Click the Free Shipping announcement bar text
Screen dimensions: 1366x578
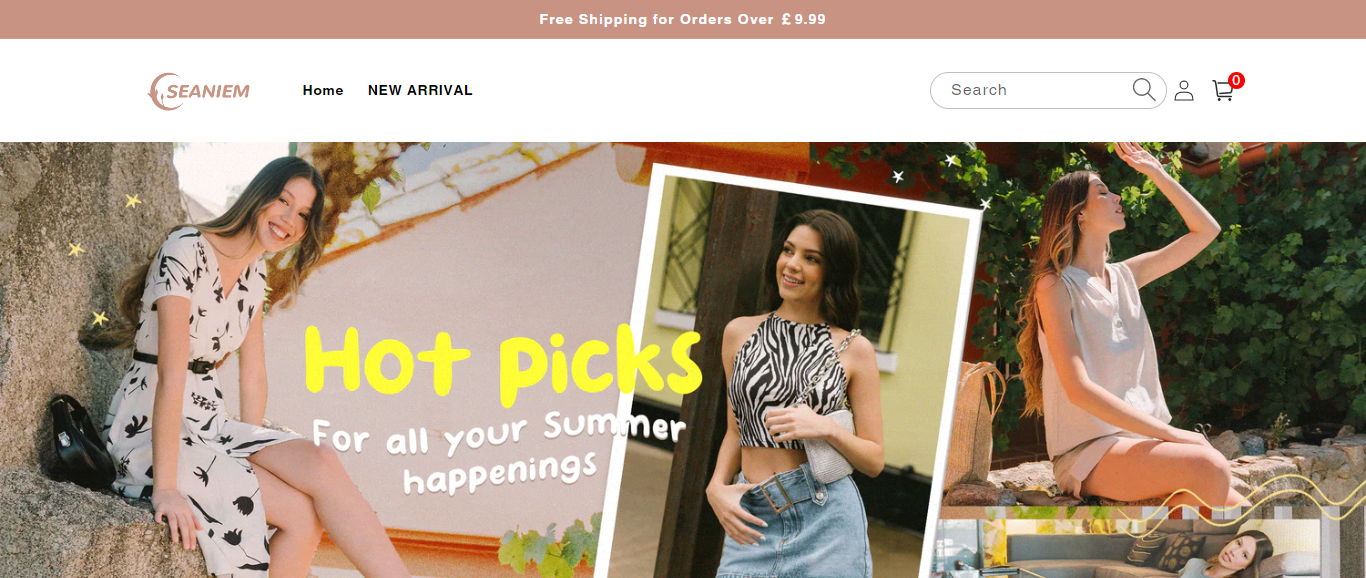tap(683, 19)
